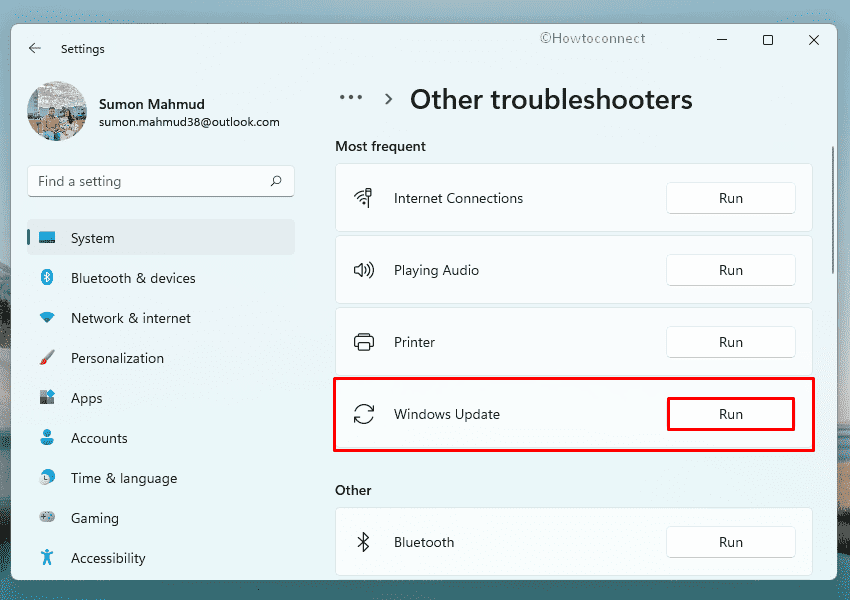Select Apps in the sidebar

pos(160,398)
